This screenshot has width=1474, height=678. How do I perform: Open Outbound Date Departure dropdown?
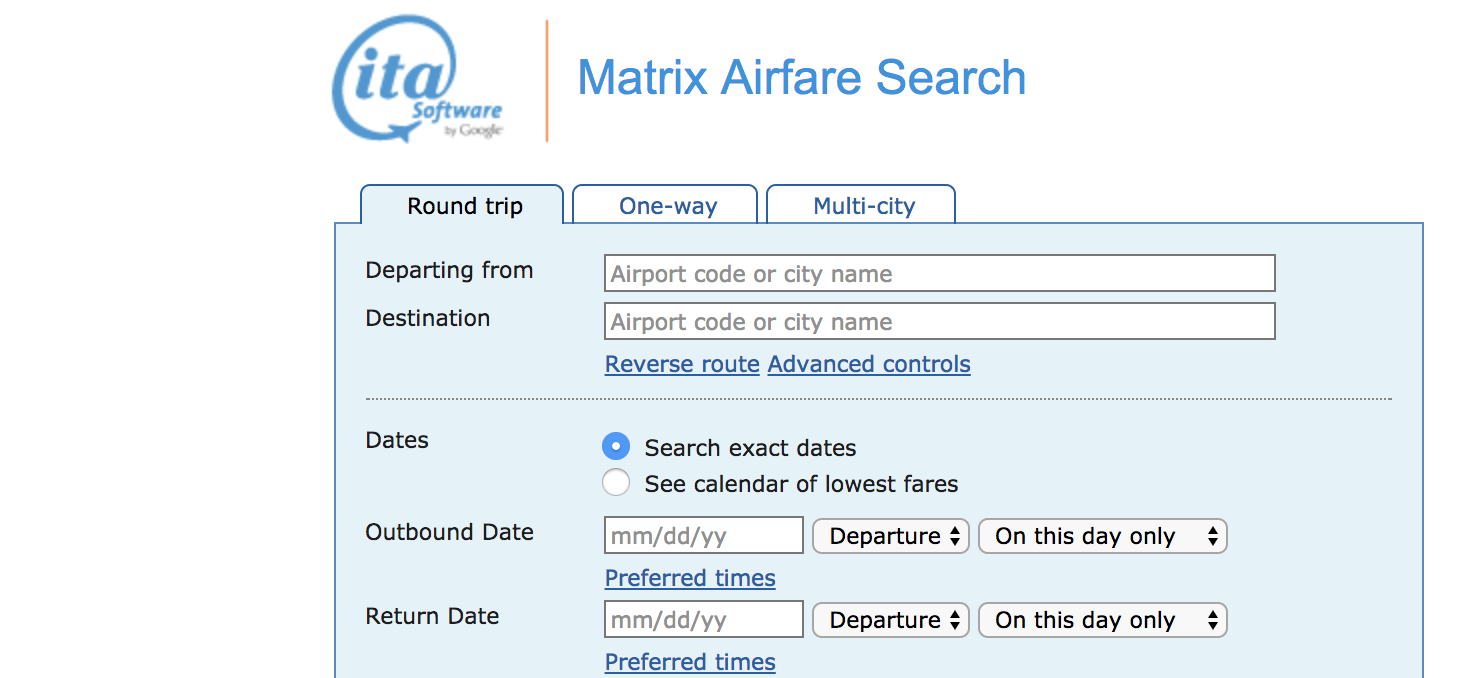[x=891, y=536]
